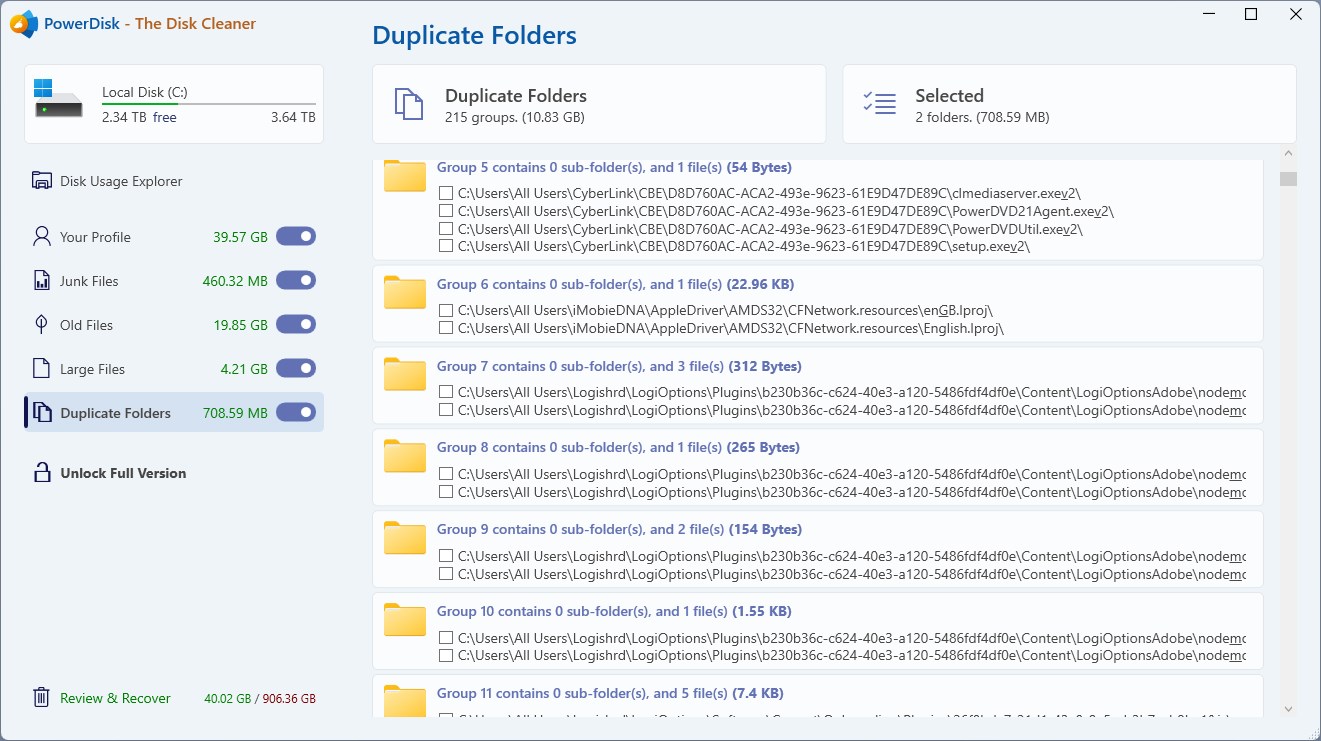Check the PowerDVD21Agent.exev2 folder checkbox
This screenshot has height=741, width=1321.
click(446, 211)
